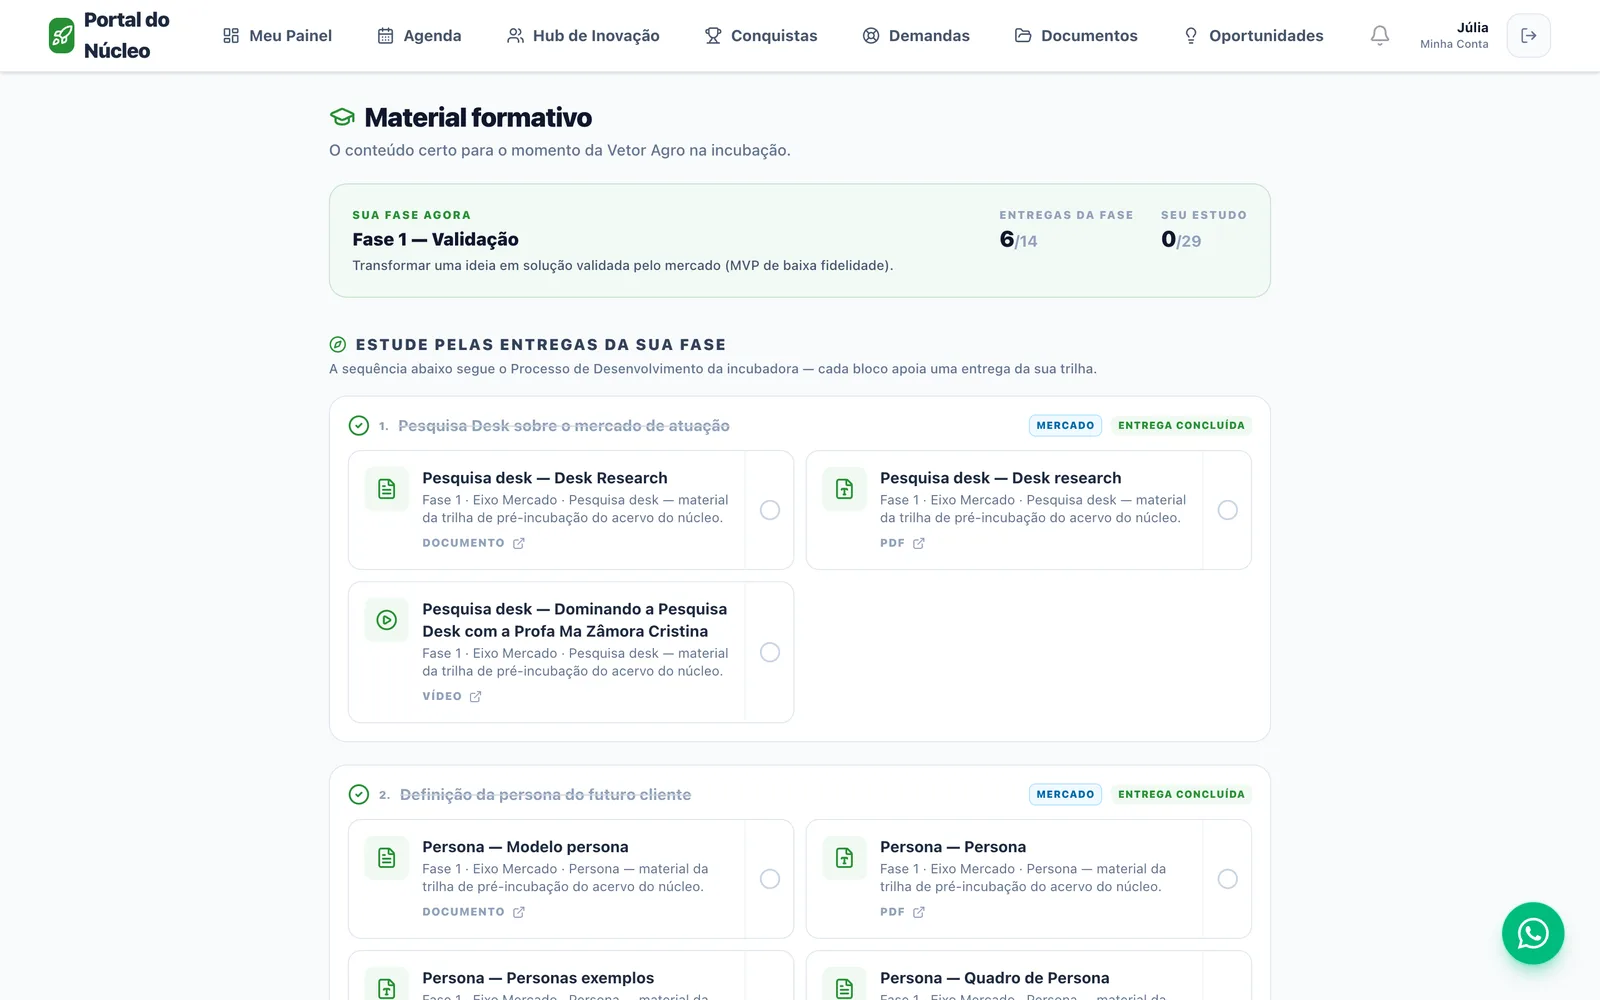The image size is (1600, 1000).
Task: Click Fase 1 — Validação heading
Action: (x=435, y=239)
